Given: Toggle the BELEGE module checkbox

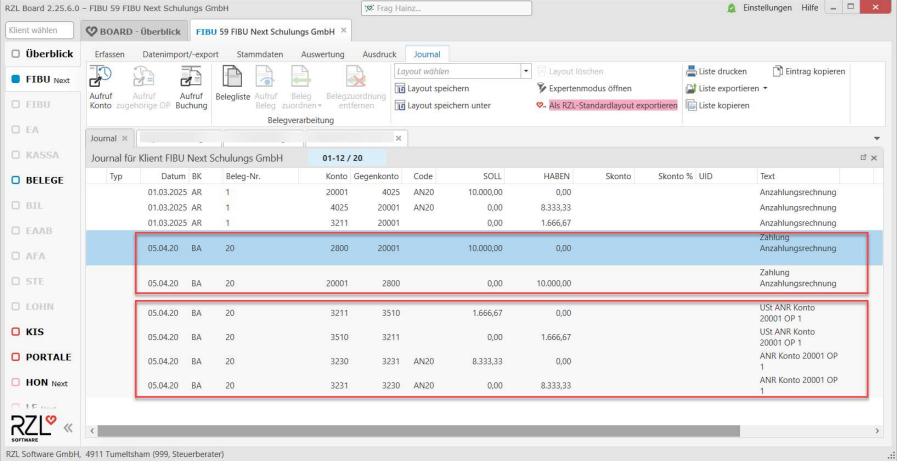Looking at the screenshot, I should click(x=16, y=181).
